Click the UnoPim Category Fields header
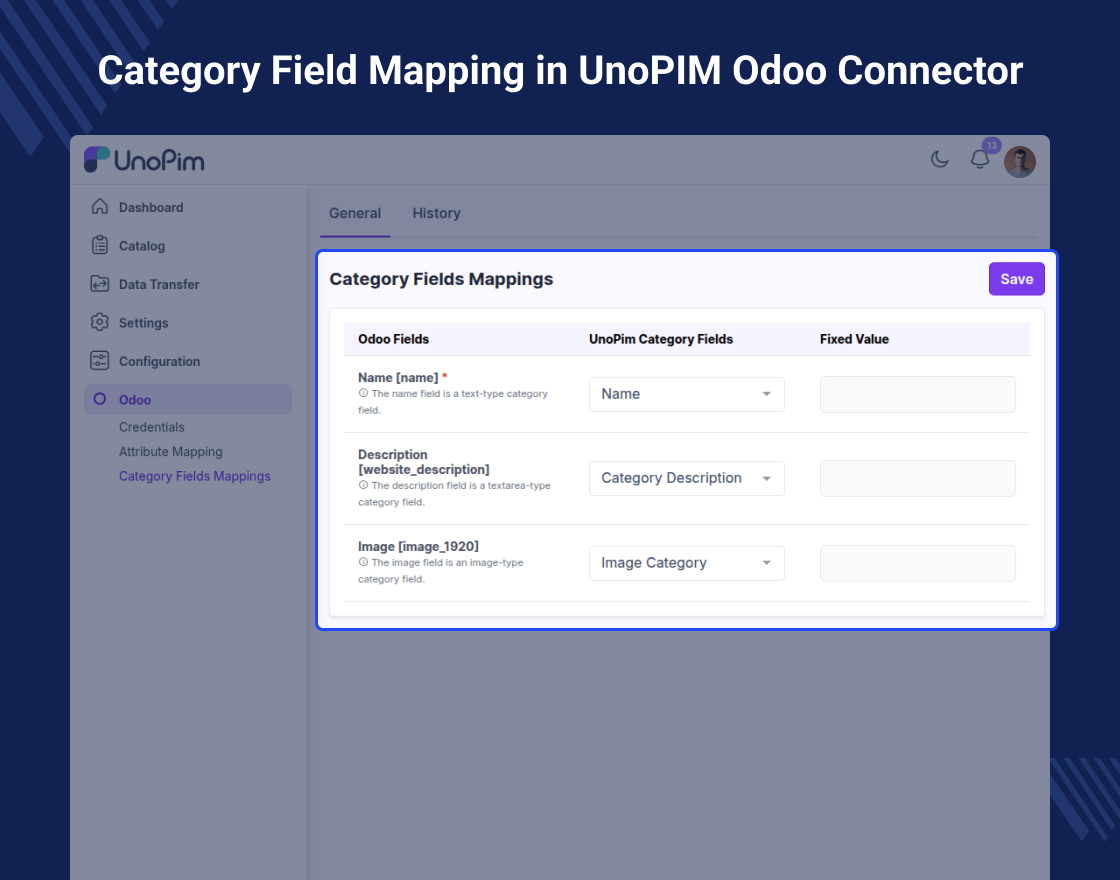1120x880 pixels. 661,339
